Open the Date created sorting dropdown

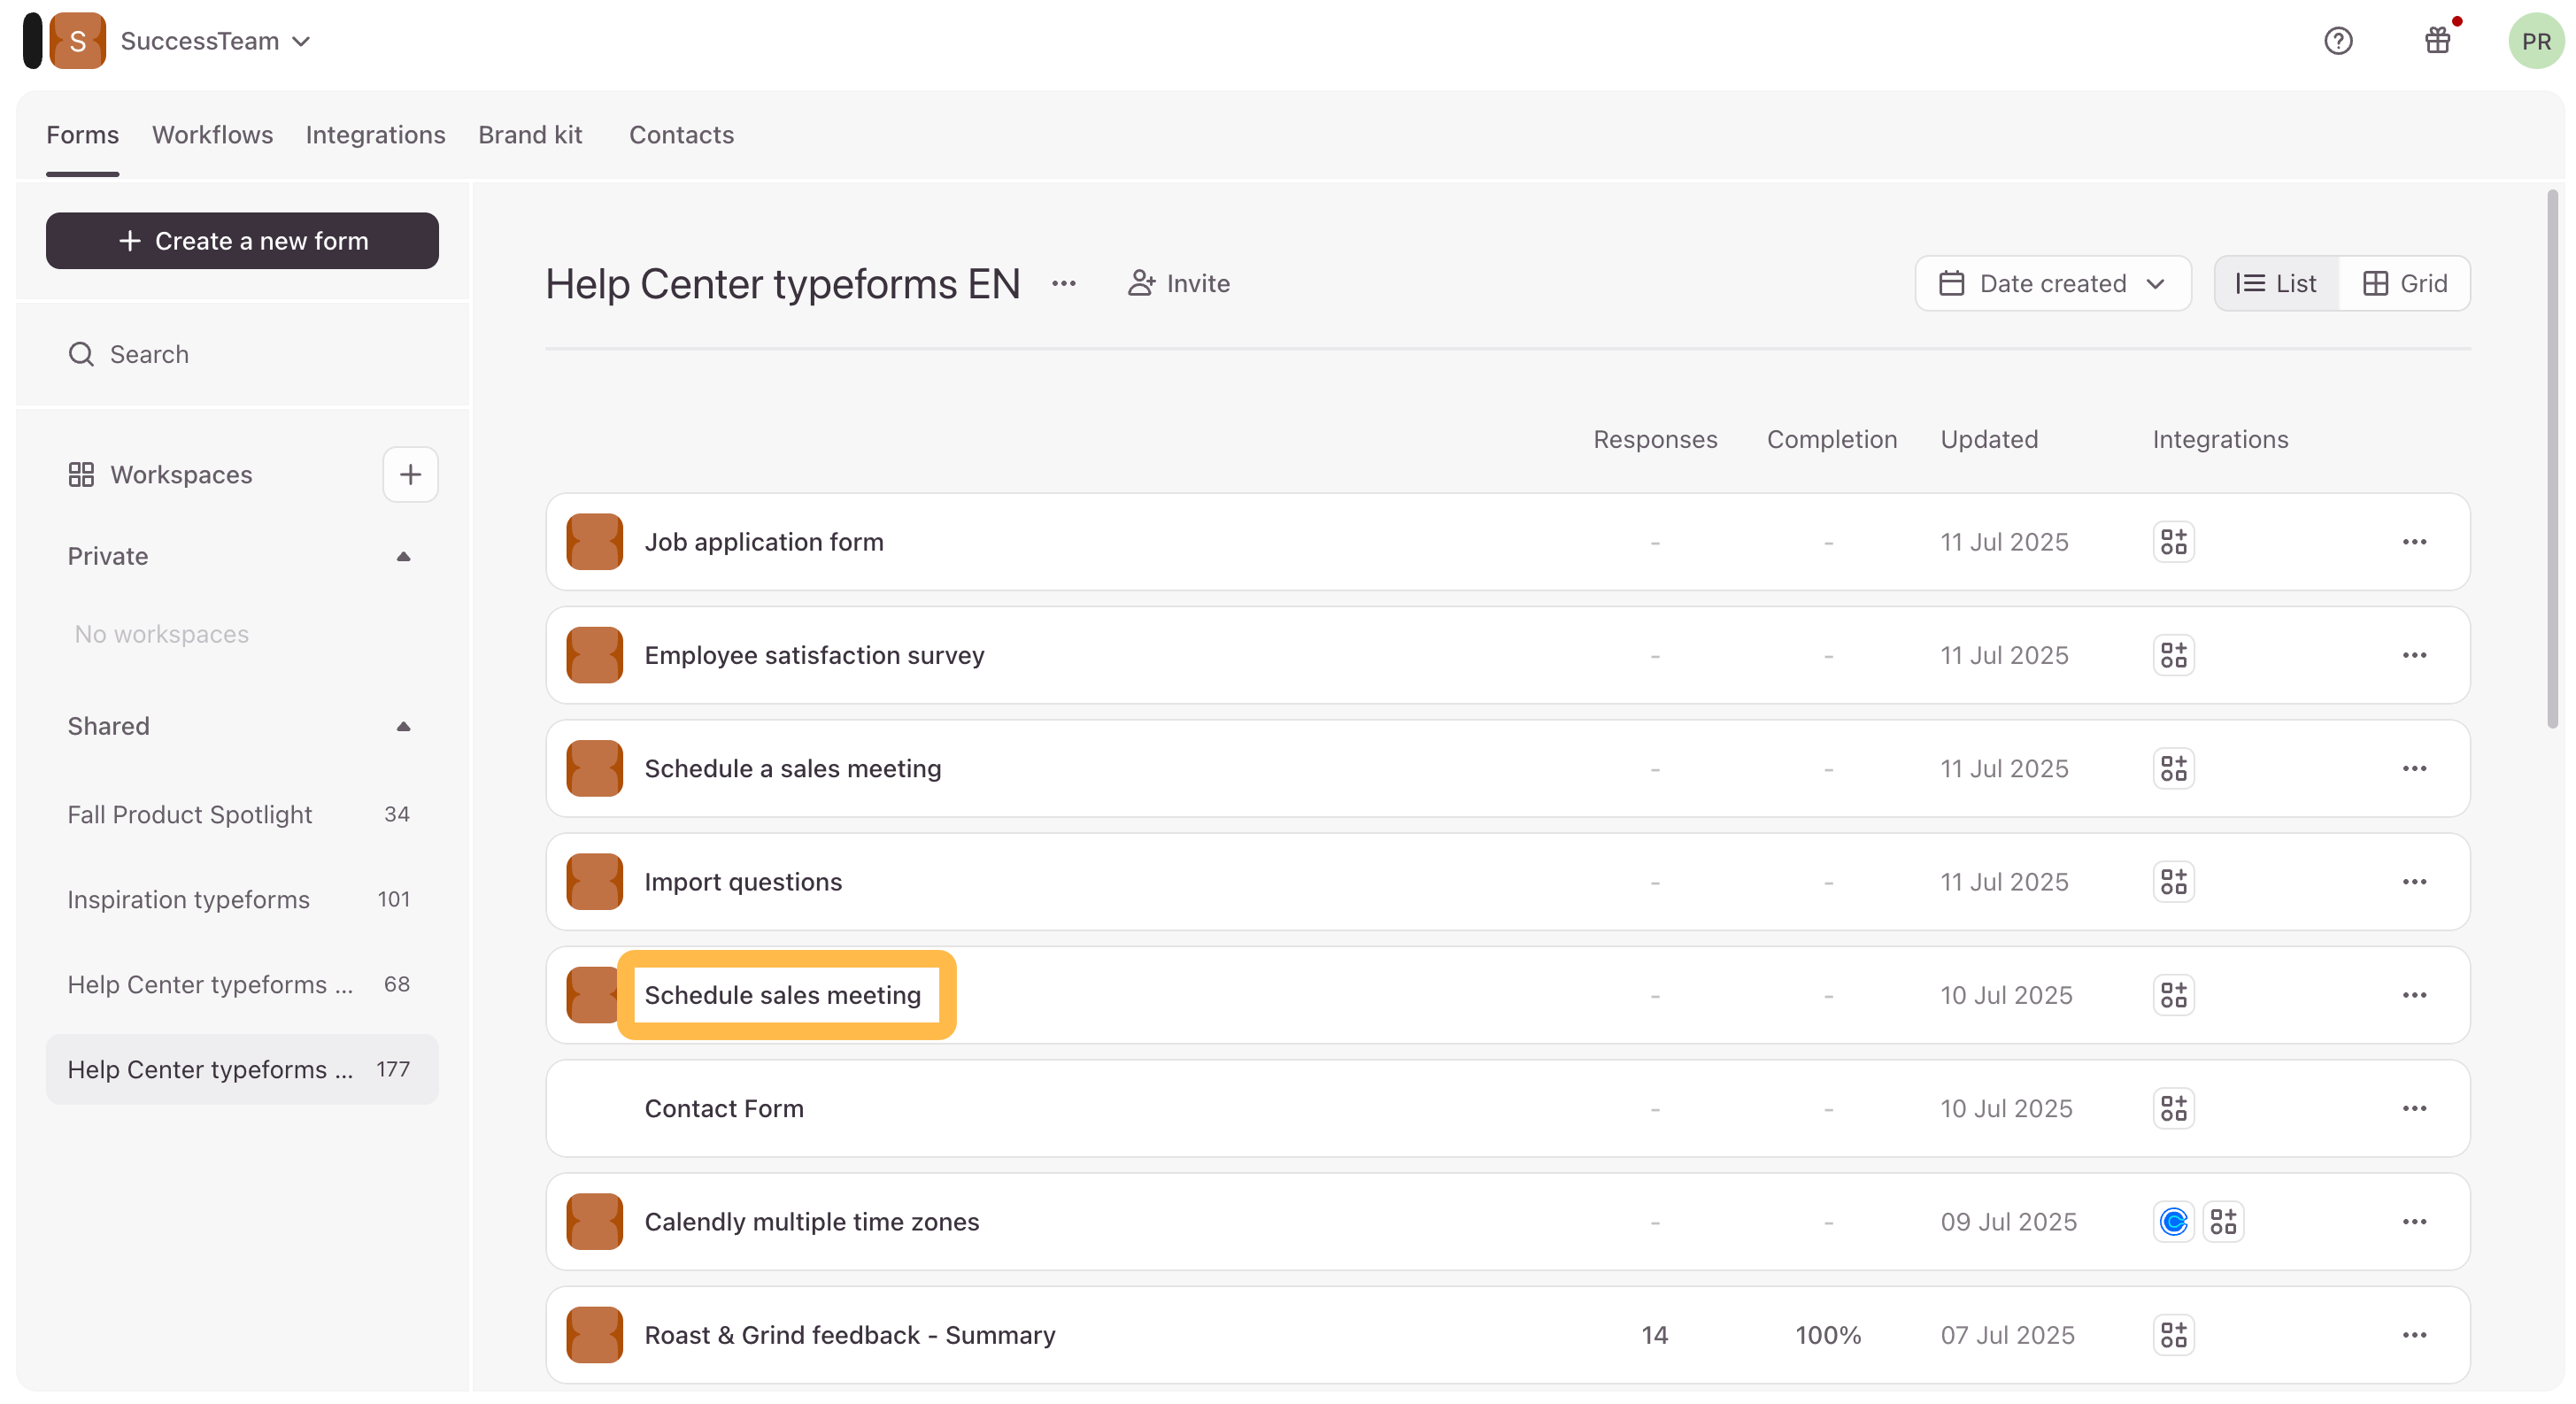point(2052,283)
